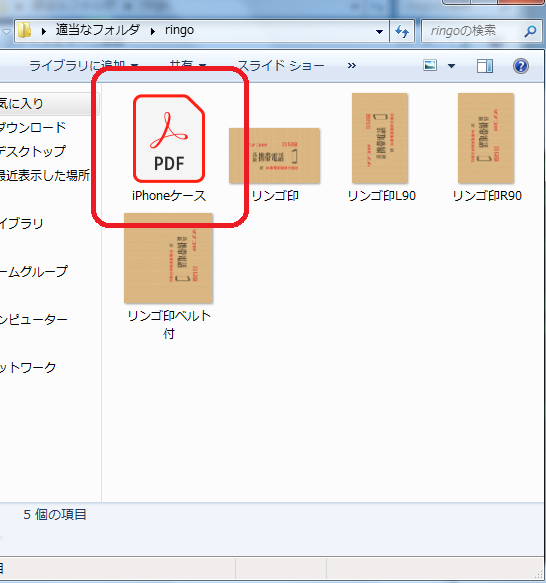Screen dimensions: 546x583
Task: Click the folder icon in address bar
Action: coord(25,30)
